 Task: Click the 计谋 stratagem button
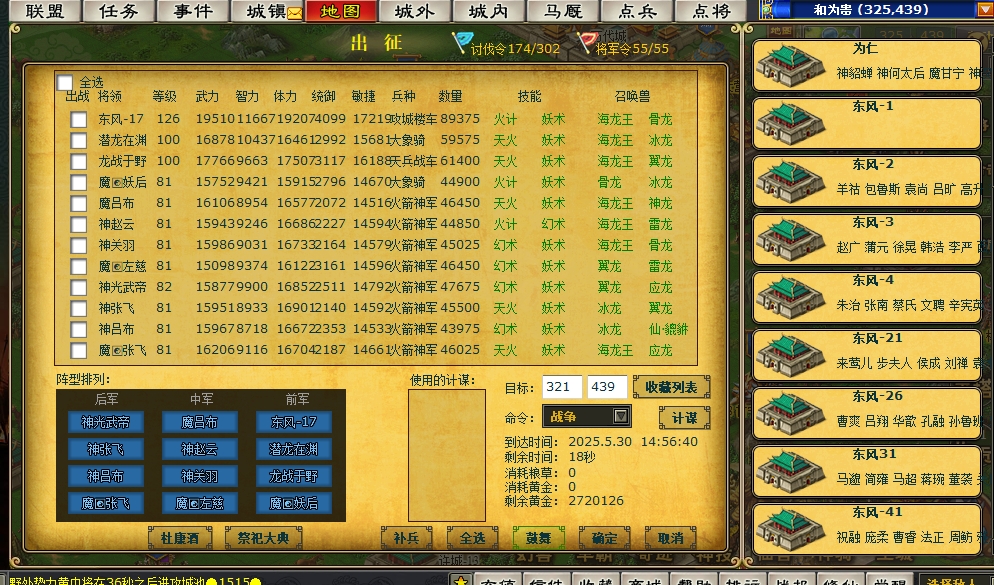pyautogui.click(x=684, y=418)
